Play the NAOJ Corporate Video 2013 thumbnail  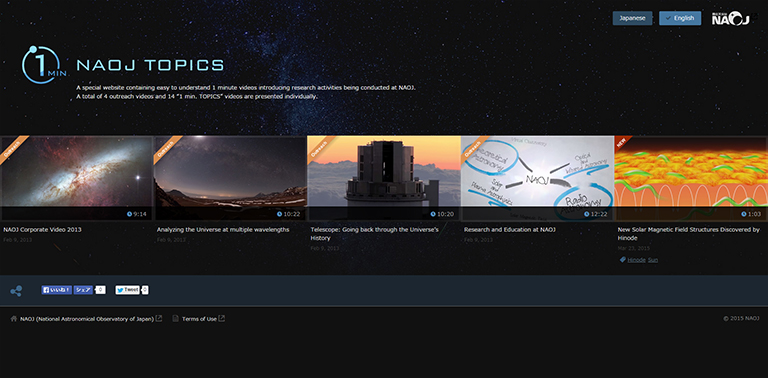(76, 178)
